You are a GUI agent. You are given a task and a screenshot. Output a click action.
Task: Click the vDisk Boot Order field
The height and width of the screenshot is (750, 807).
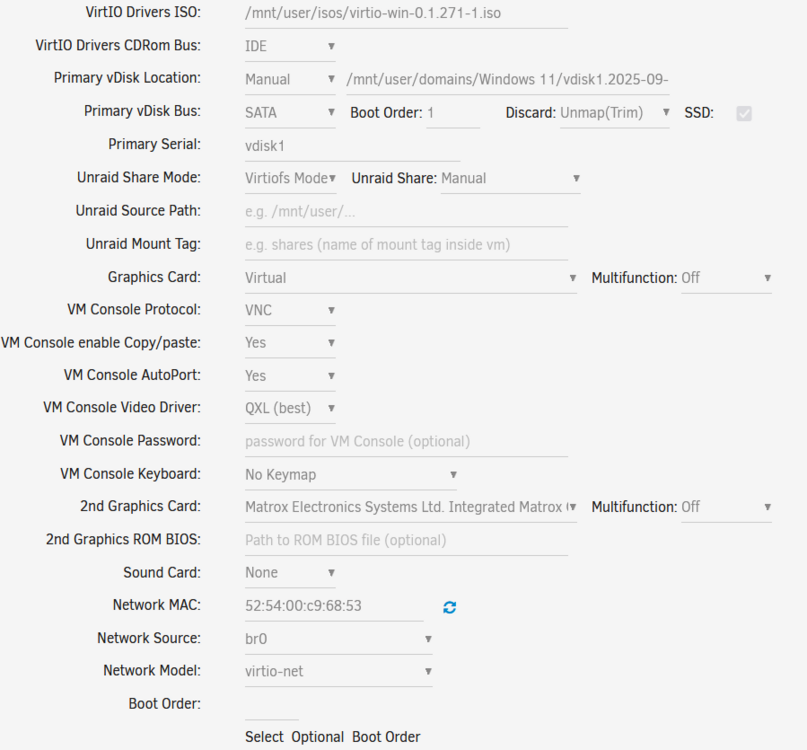[453, 113]
